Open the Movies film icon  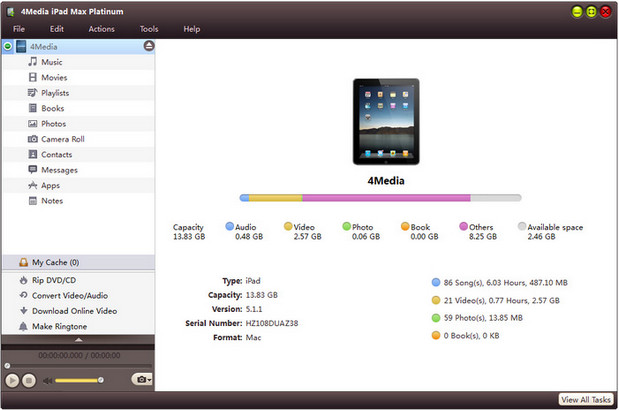pyautogui.click(x=33, y=77)
